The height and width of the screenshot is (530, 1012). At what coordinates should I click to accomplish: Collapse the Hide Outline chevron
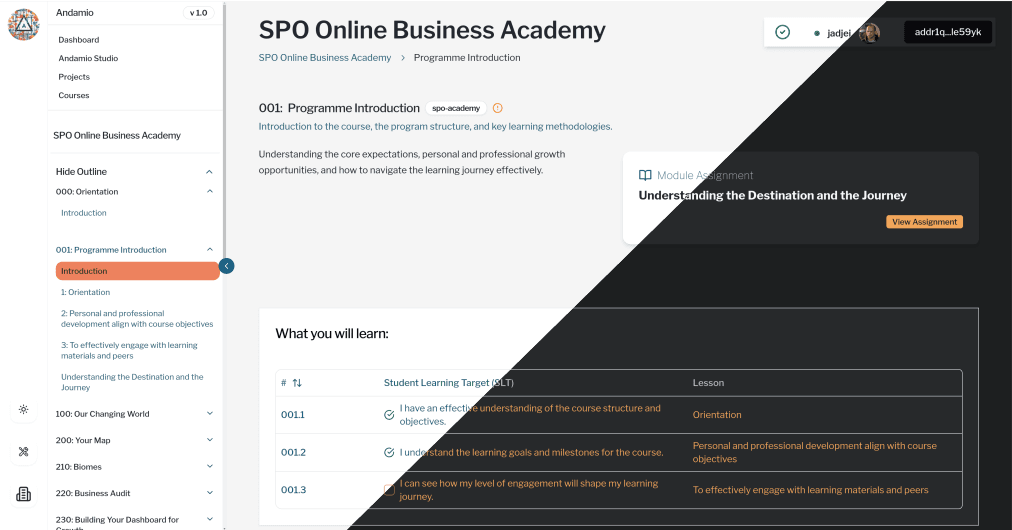(x=209, y=172)
